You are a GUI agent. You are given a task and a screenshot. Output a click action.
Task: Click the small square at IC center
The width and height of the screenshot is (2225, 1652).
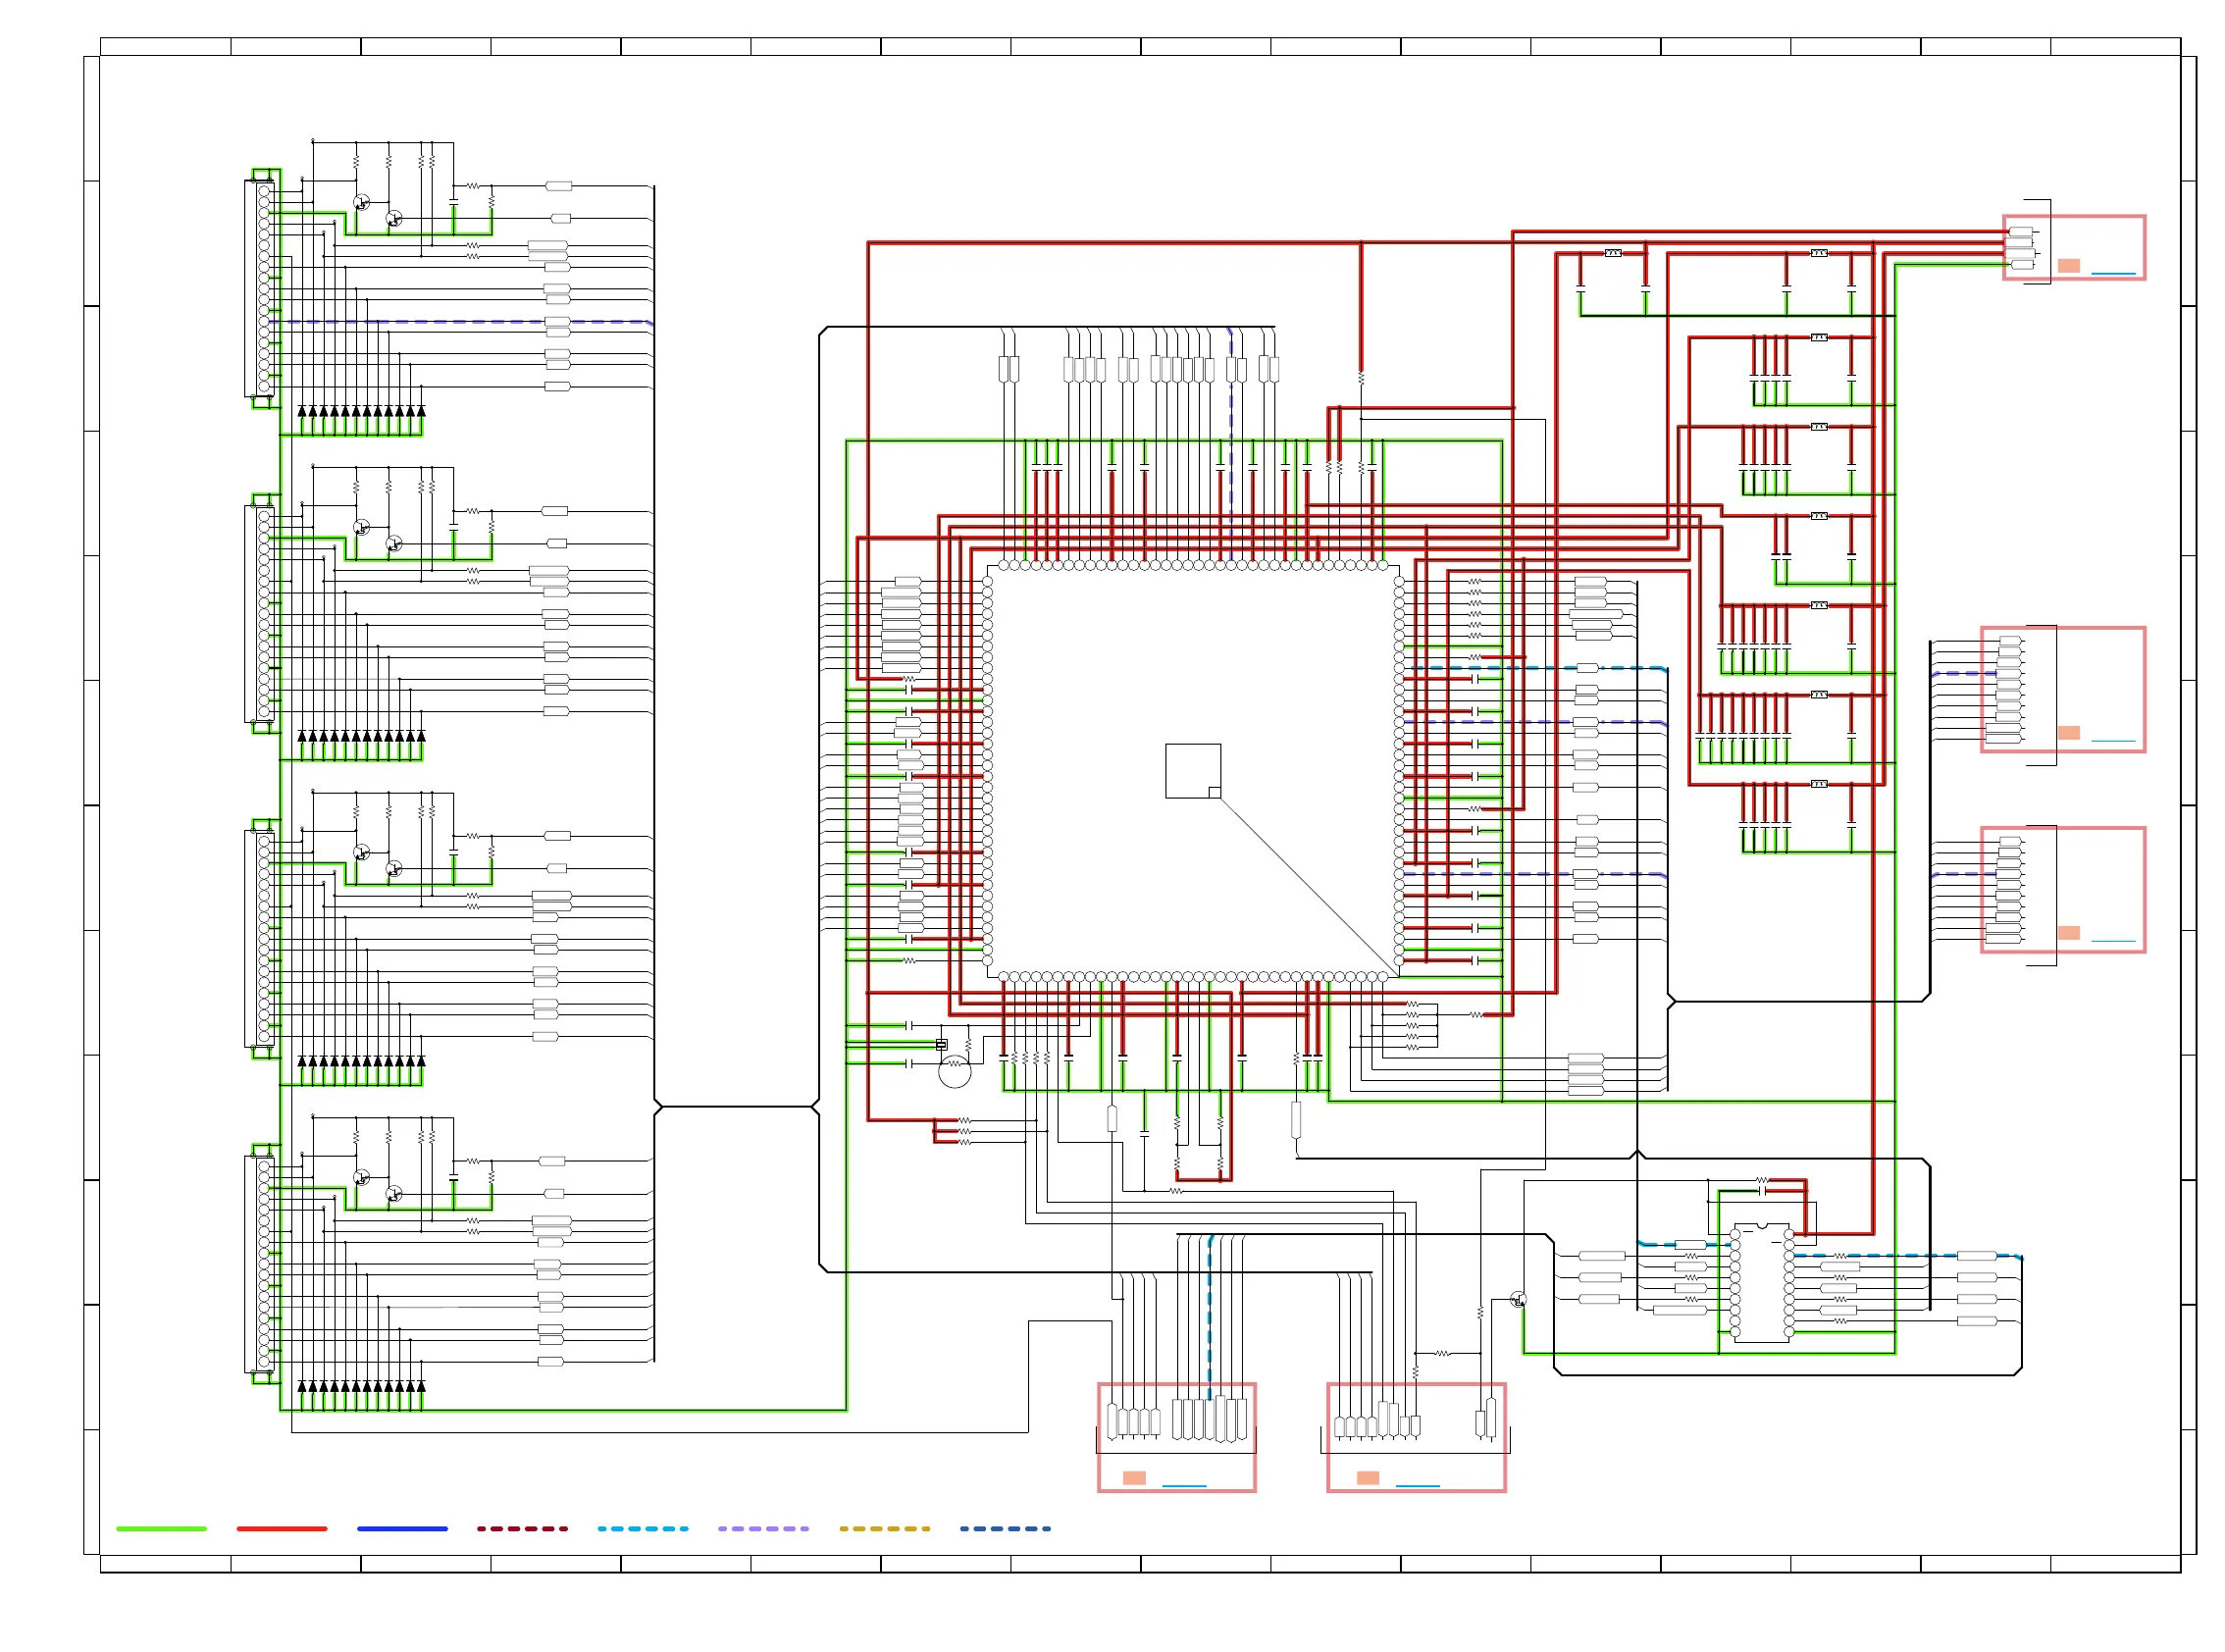(1192, 771)
